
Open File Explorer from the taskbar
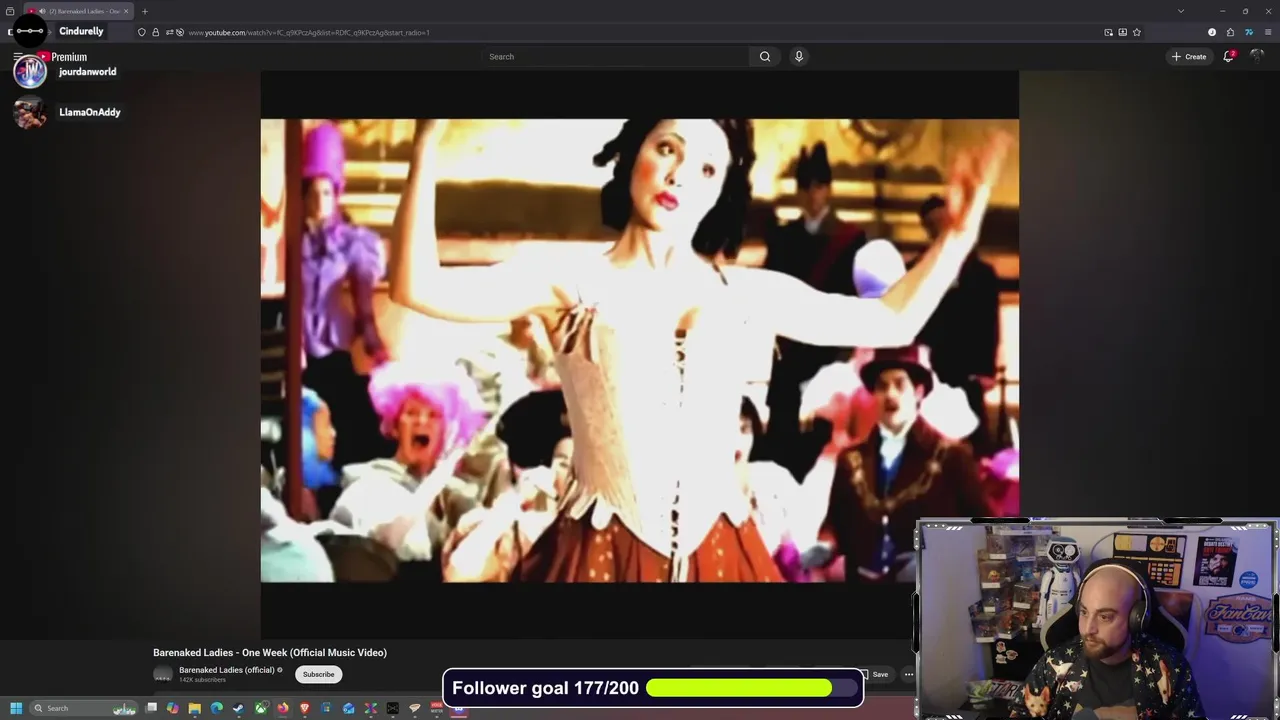click(x=195, y=708)
